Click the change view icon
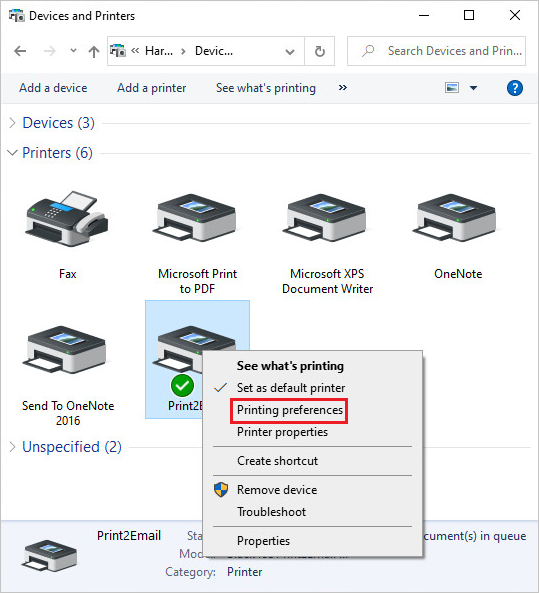This screenshot has height=593, width=539. coord(452,88)
